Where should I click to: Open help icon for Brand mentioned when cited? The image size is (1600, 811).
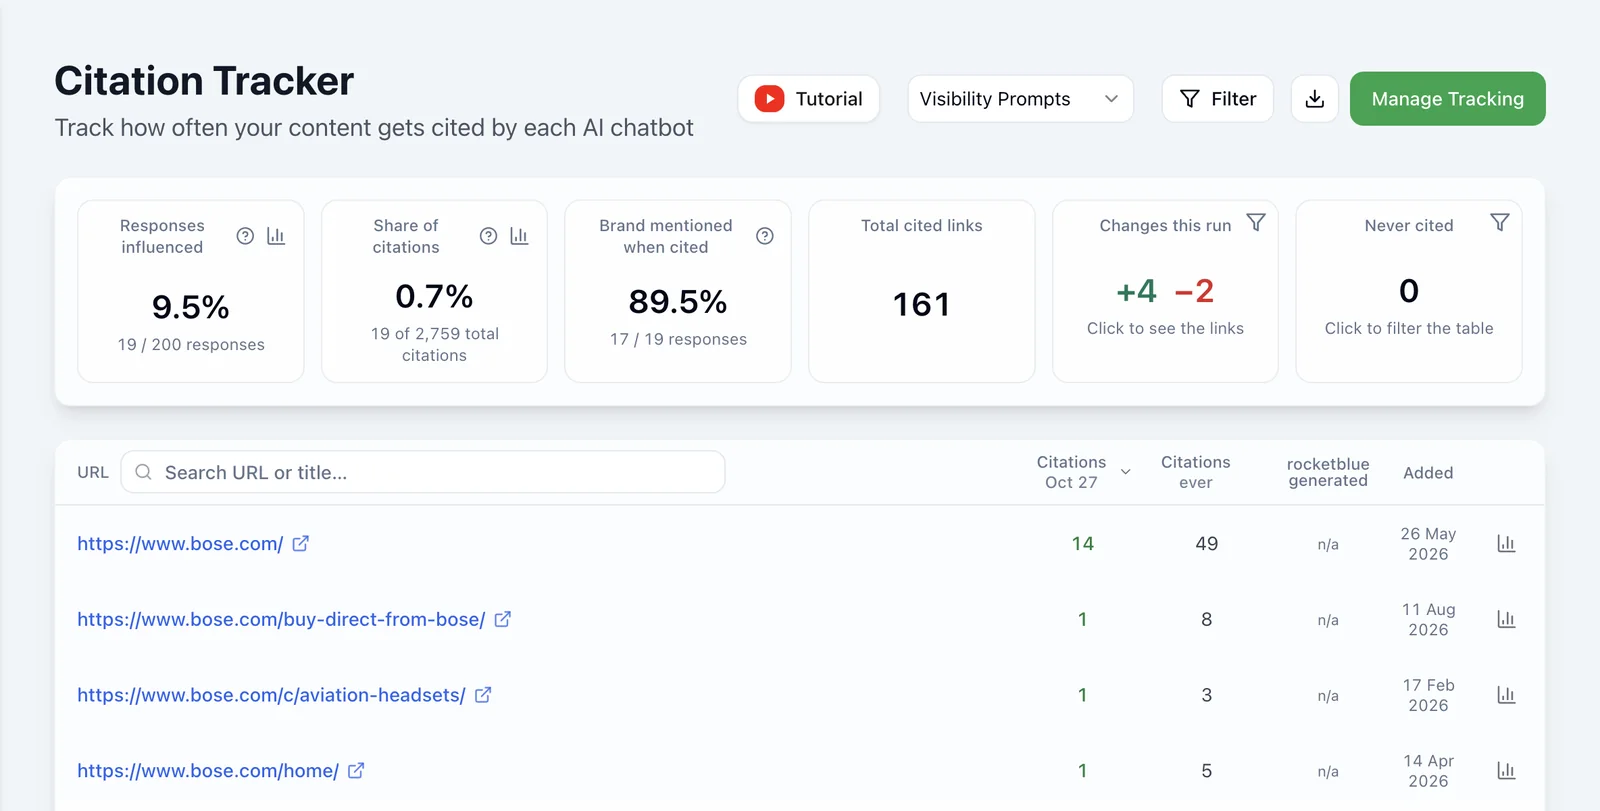[x=765, y=236]
